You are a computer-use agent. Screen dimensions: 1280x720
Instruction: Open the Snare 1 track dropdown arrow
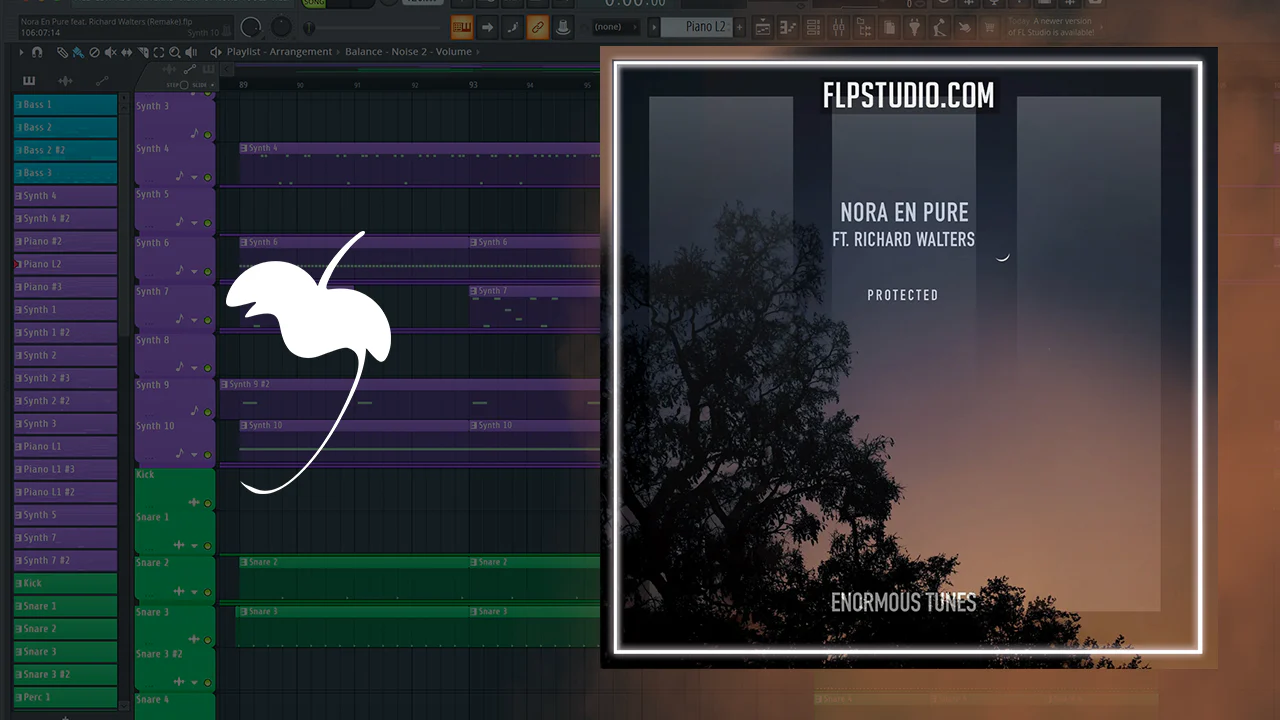point(195,546)
